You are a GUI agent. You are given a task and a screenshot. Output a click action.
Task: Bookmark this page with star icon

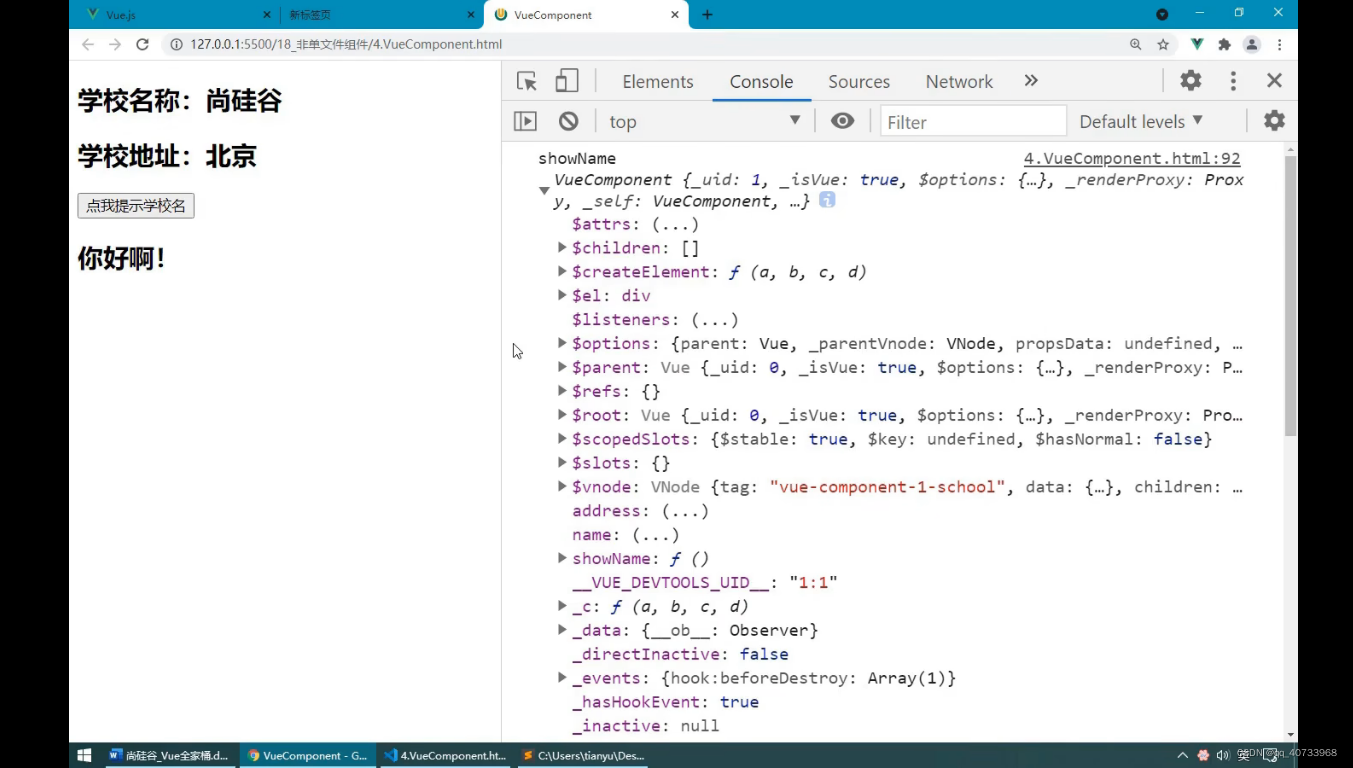pyautogui.click(x=1163, y=44)
